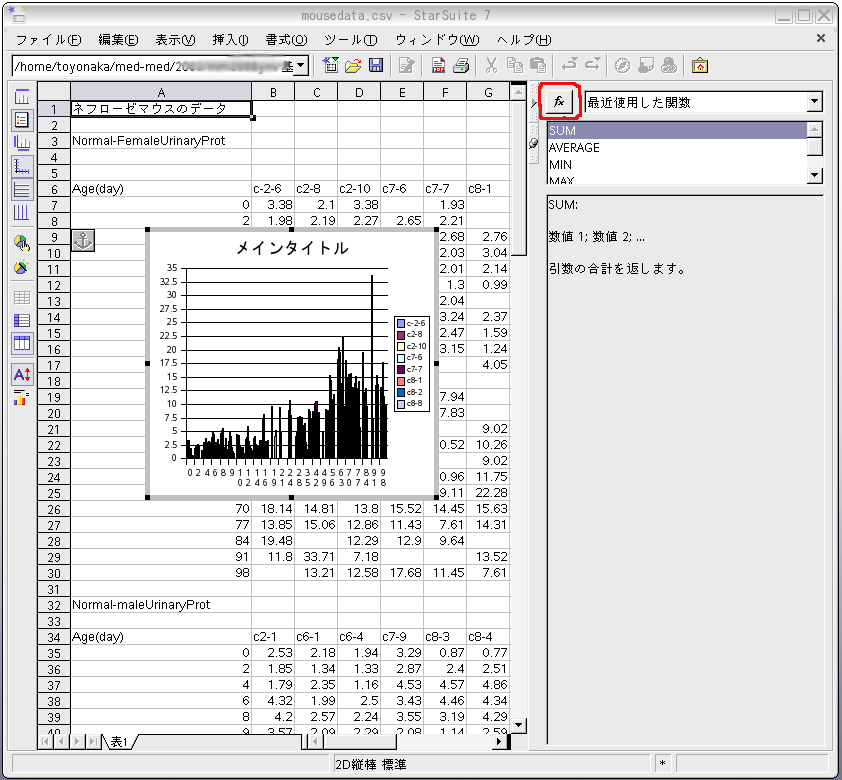Viewport: 842px width, 780px height.
Task: Select the Data in columns icon
Action: [x=22, y=343]
